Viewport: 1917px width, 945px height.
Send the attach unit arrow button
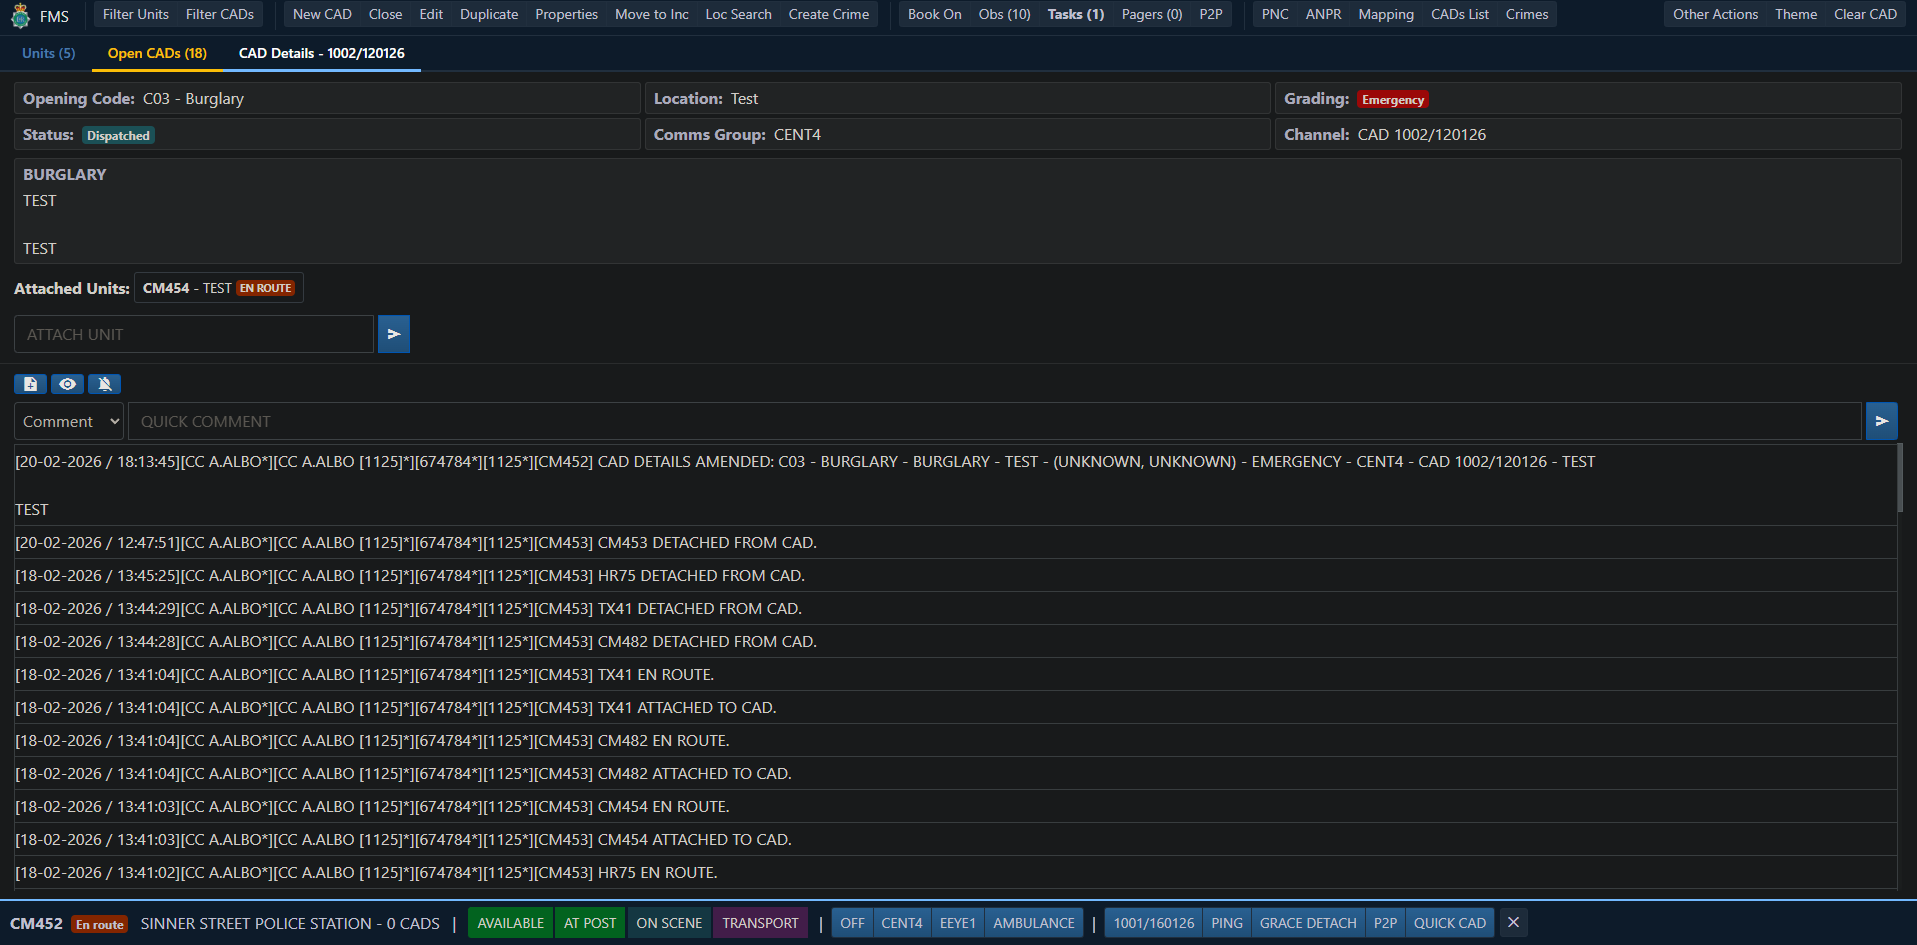click(394, 334)
